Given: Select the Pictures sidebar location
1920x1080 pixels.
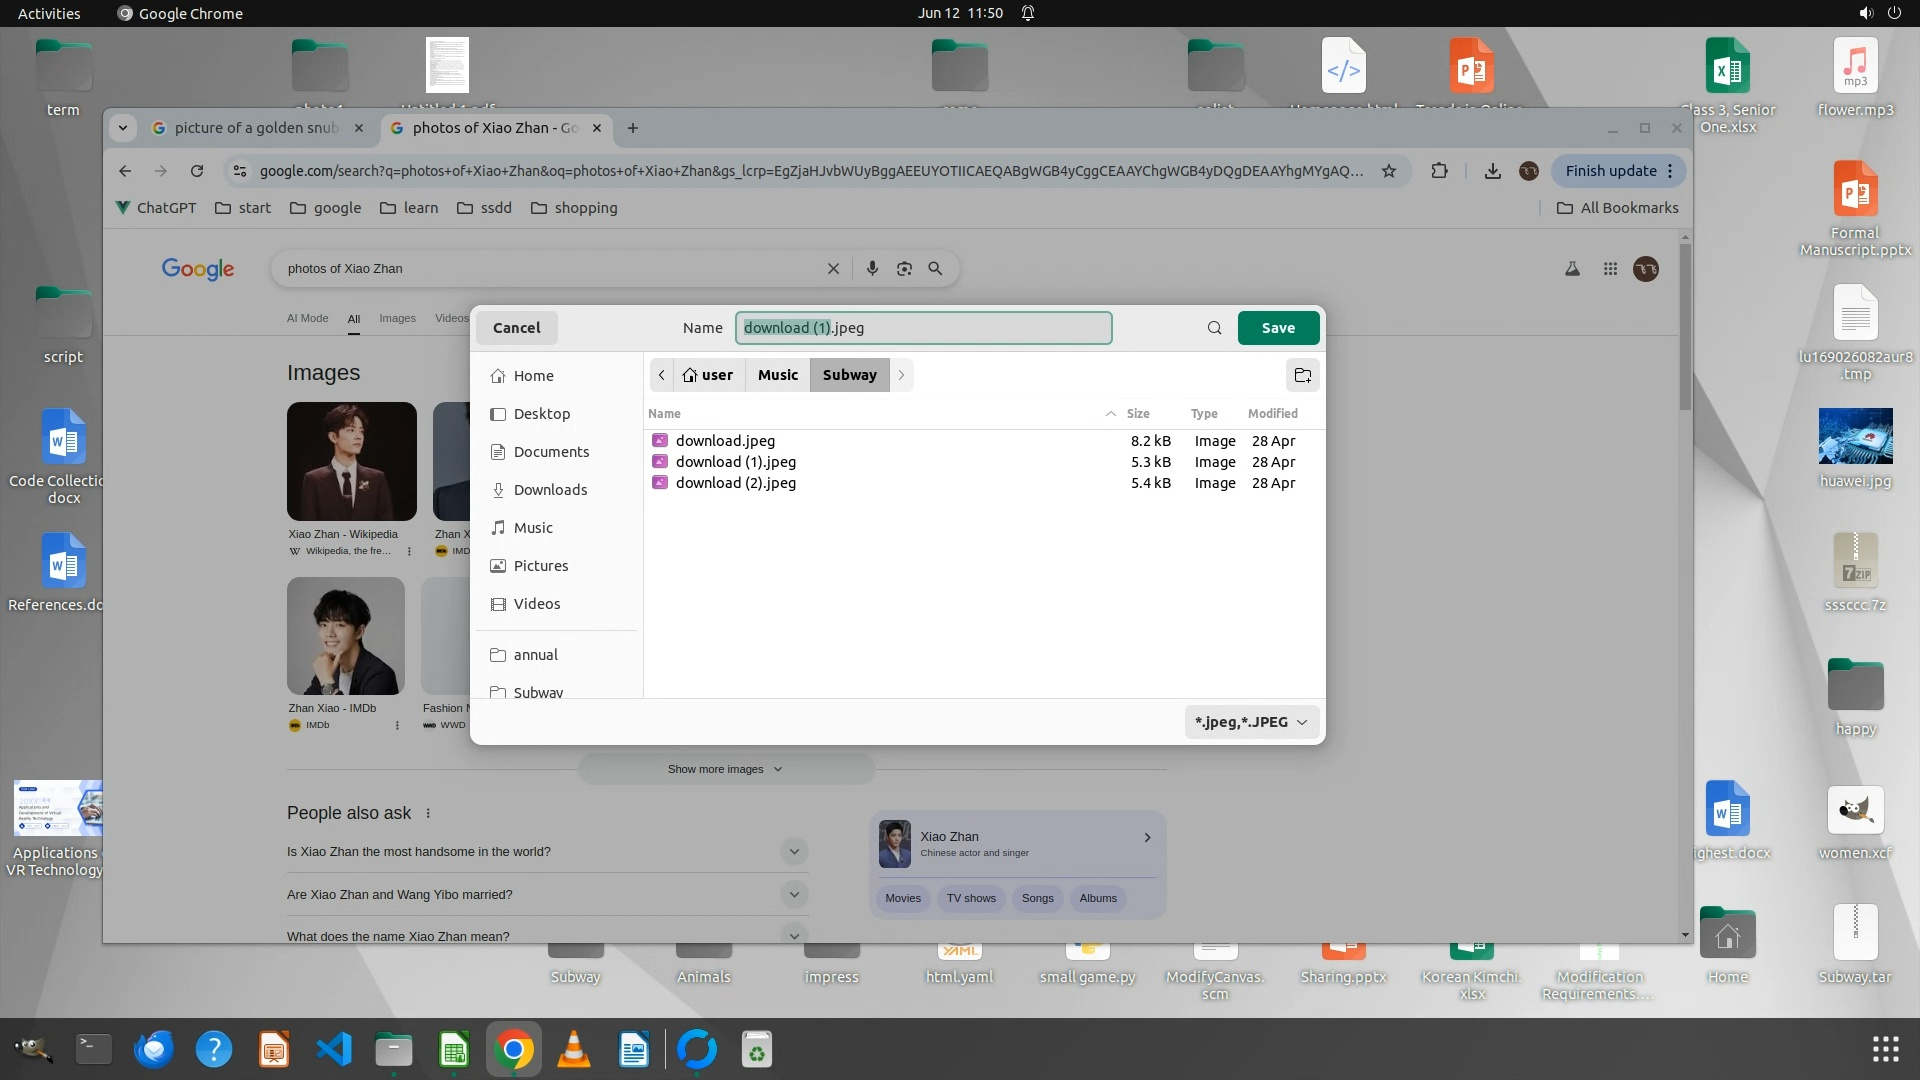Looking at the screenshot, I should coord(540,566).
